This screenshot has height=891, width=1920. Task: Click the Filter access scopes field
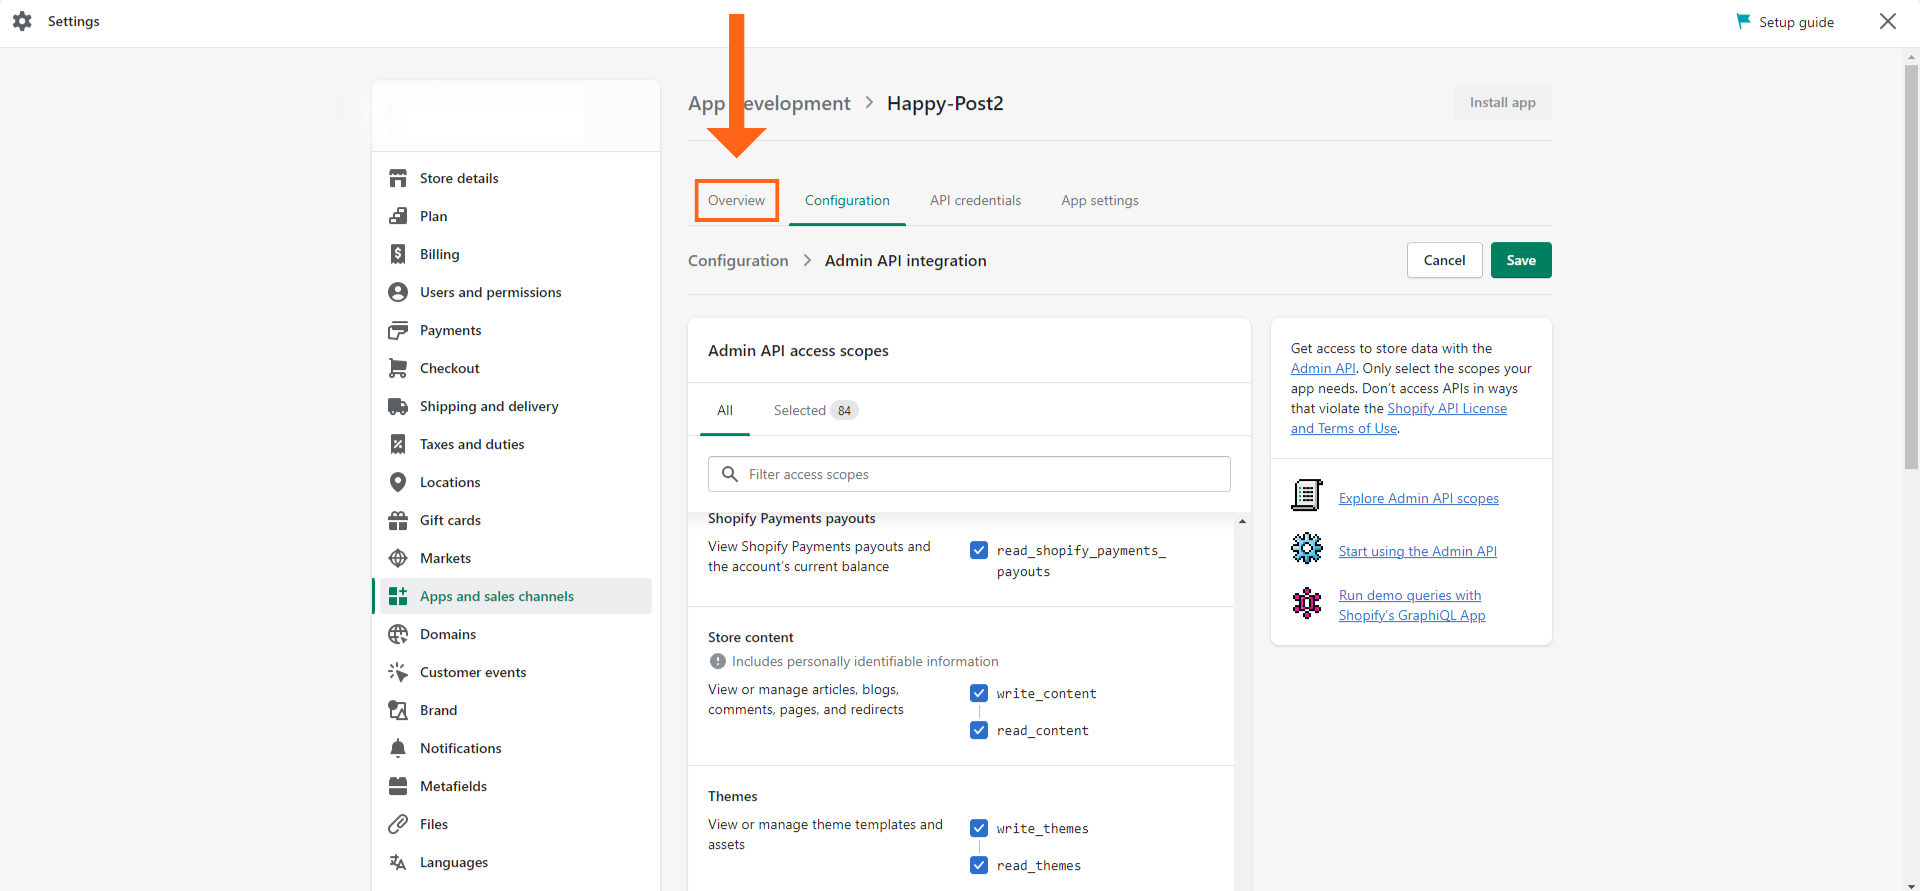[x=968, y=474]
